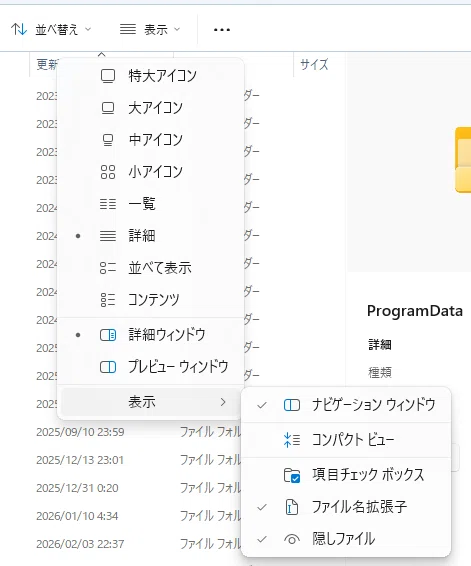Click the 特大アイコン monitor icon
Screen dimensions: 471x566
tap(108, 76)
